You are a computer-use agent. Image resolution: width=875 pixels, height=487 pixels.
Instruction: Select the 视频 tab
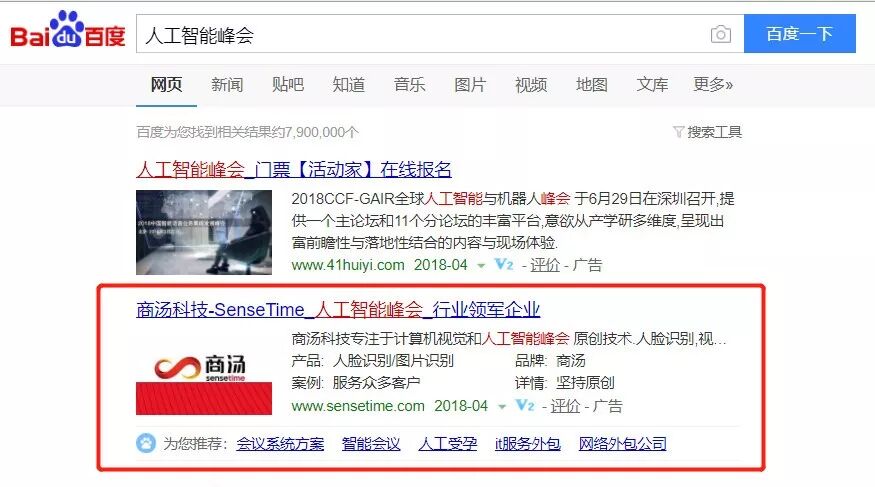[531, 84]
